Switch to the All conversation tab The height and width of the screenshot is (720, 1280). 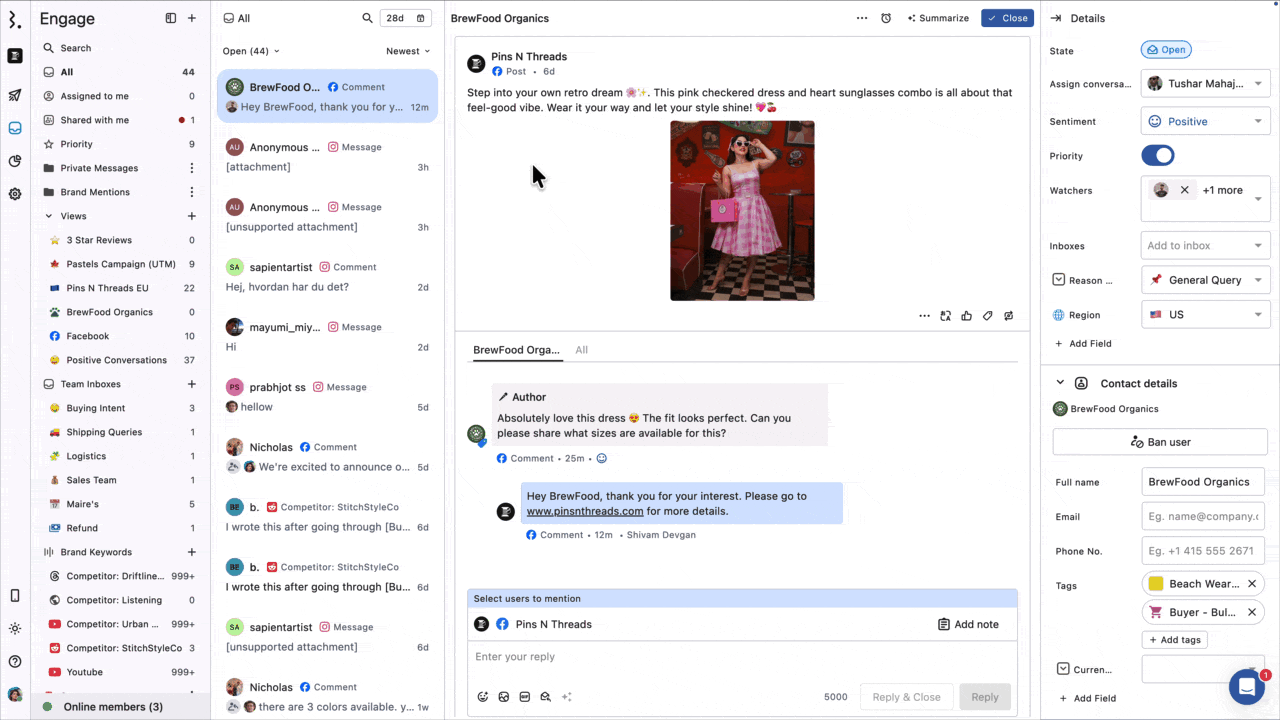point(581,350)
